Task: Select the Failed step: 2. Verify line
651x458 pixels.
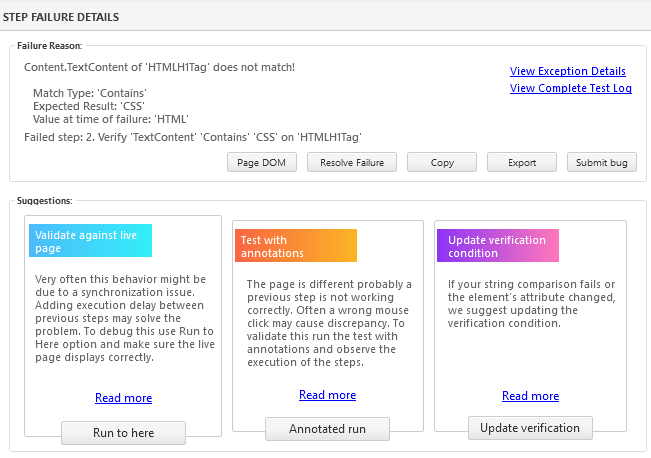Action: 193,137
